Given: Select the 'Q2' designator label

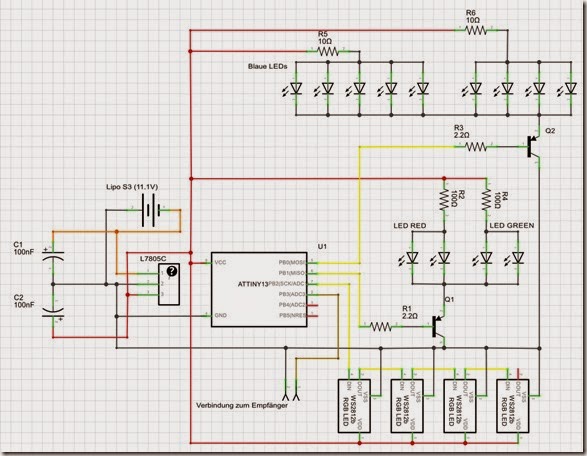Looking at the screenshot, I should 550,131.
